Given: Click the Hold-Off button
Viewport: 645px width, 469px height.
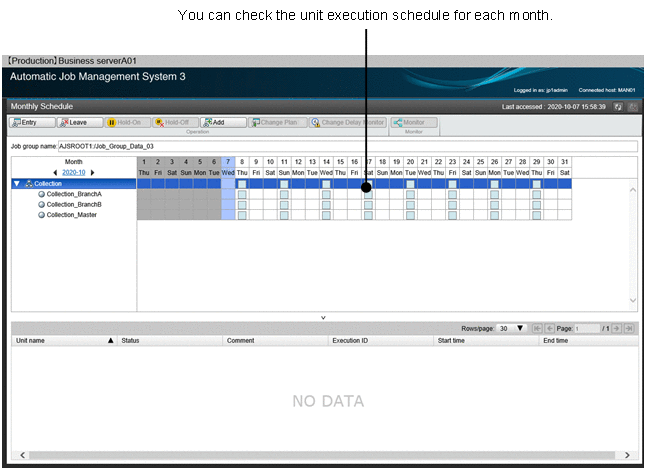Looking at the screenshot, I should 176,123.
